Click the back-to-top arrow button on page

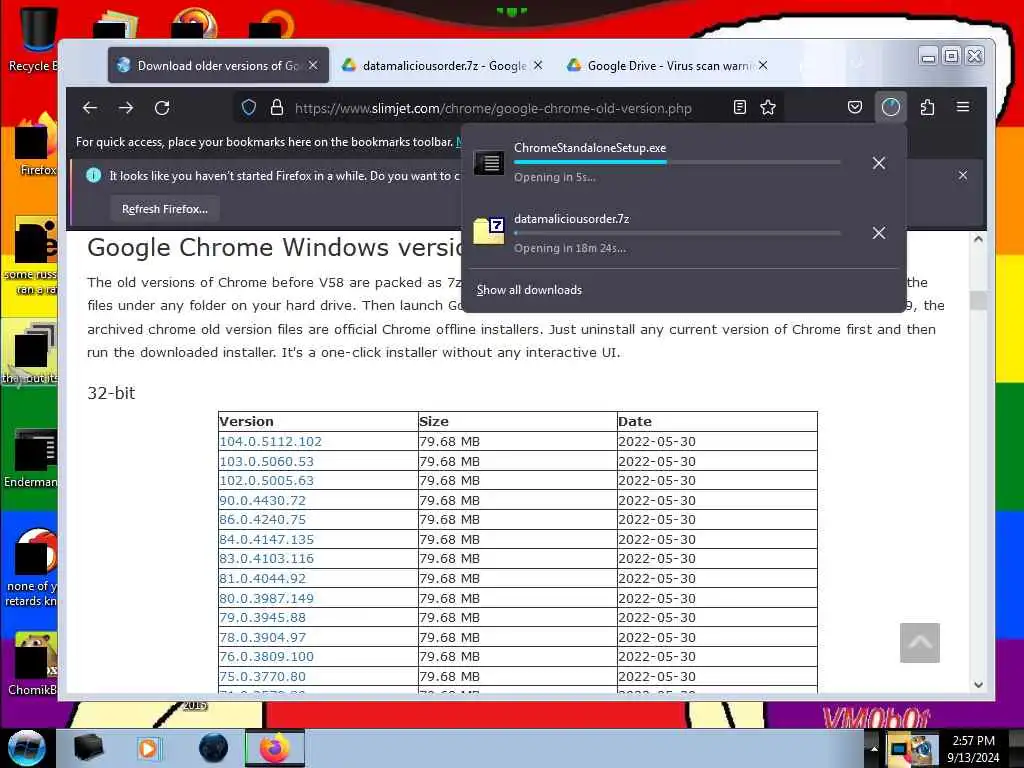(920, 643)
